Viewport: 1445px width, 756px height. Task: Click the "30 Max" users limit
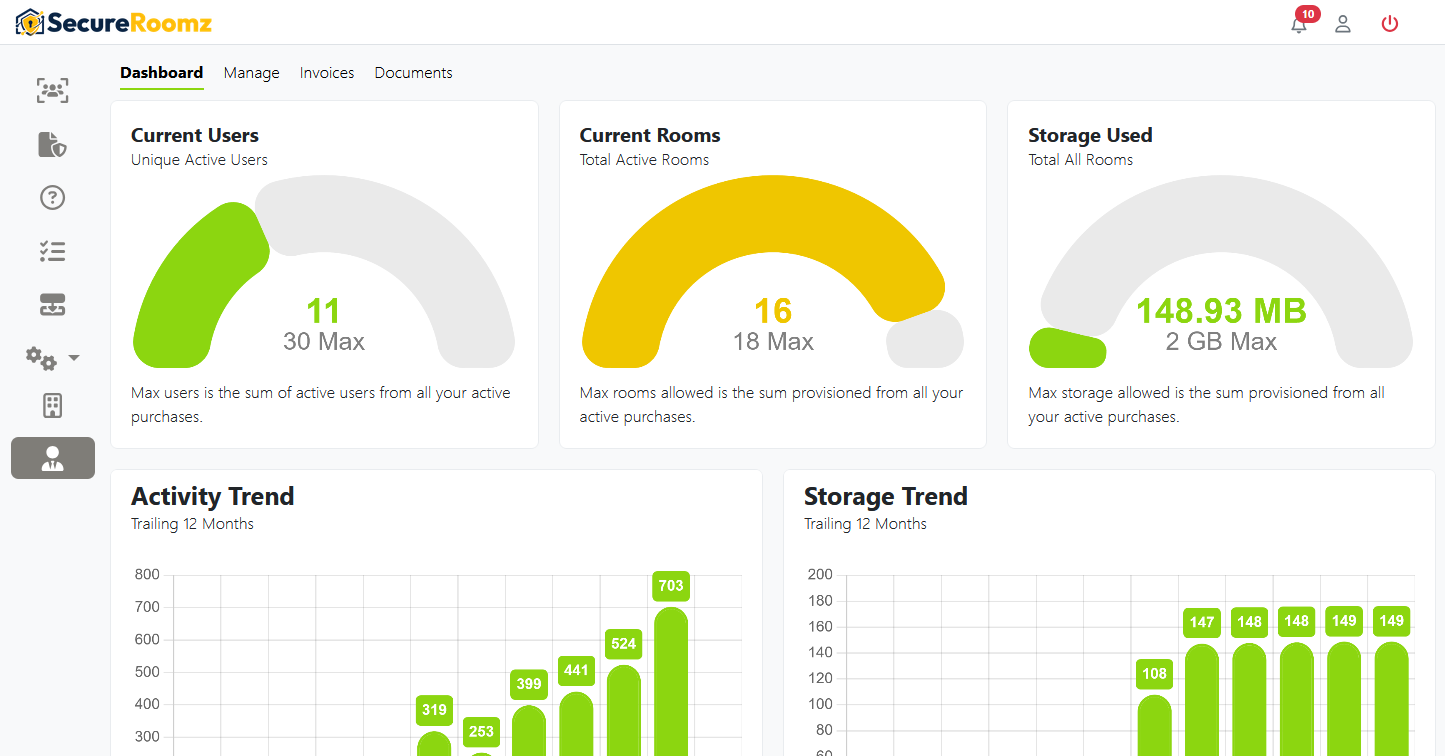(x=324, y=342)
